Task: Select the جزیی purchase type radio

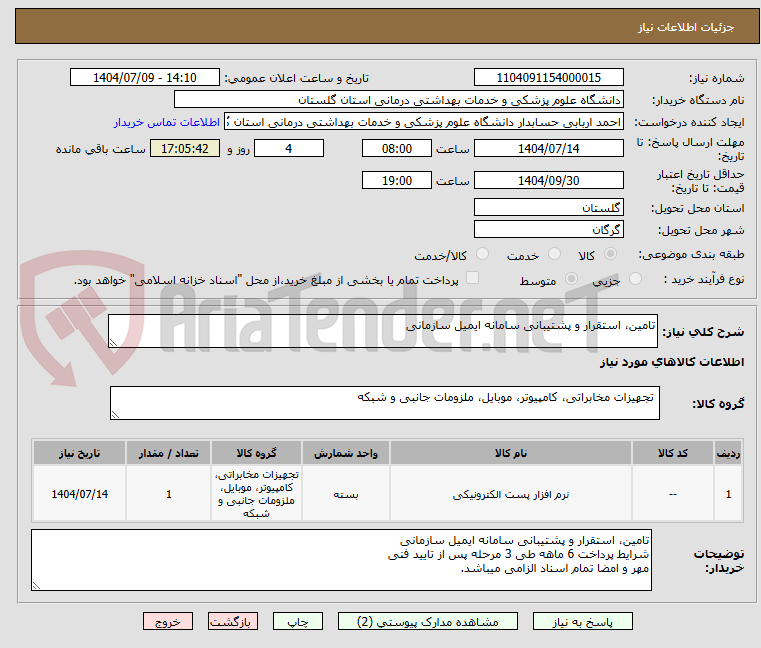Action: (635, 279)
